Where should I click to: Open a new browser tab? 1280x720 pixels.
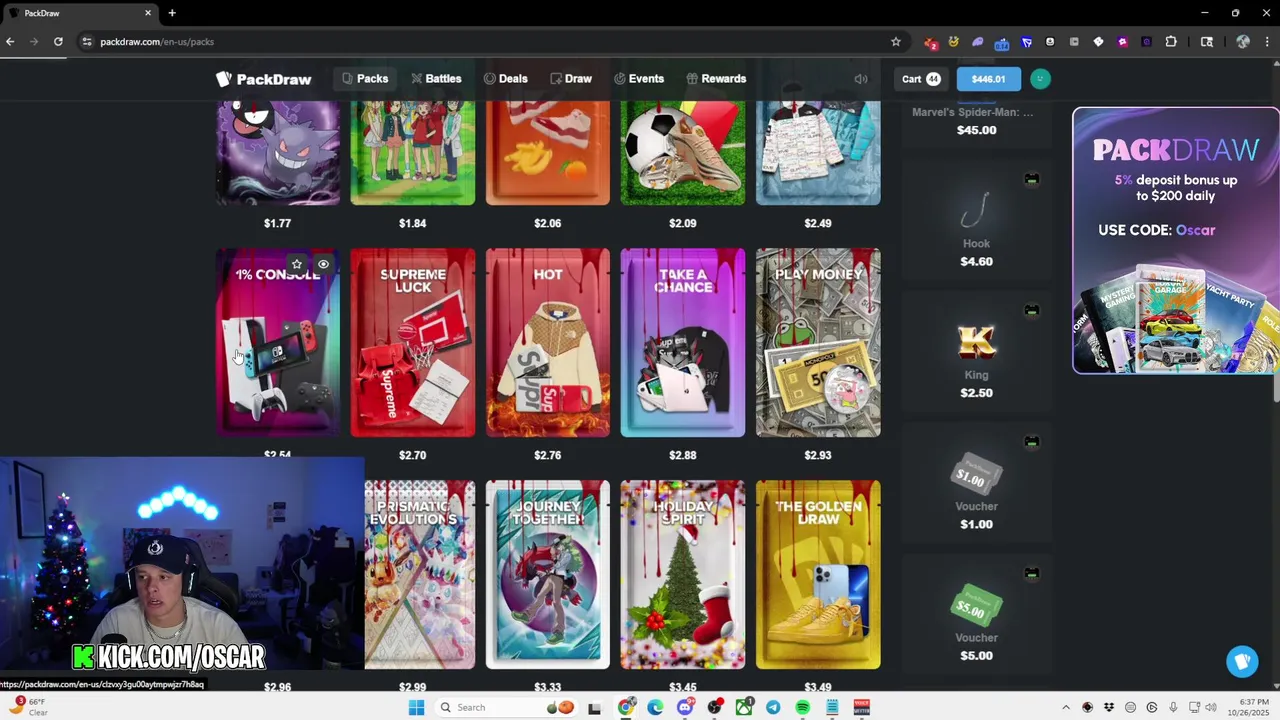172,13
